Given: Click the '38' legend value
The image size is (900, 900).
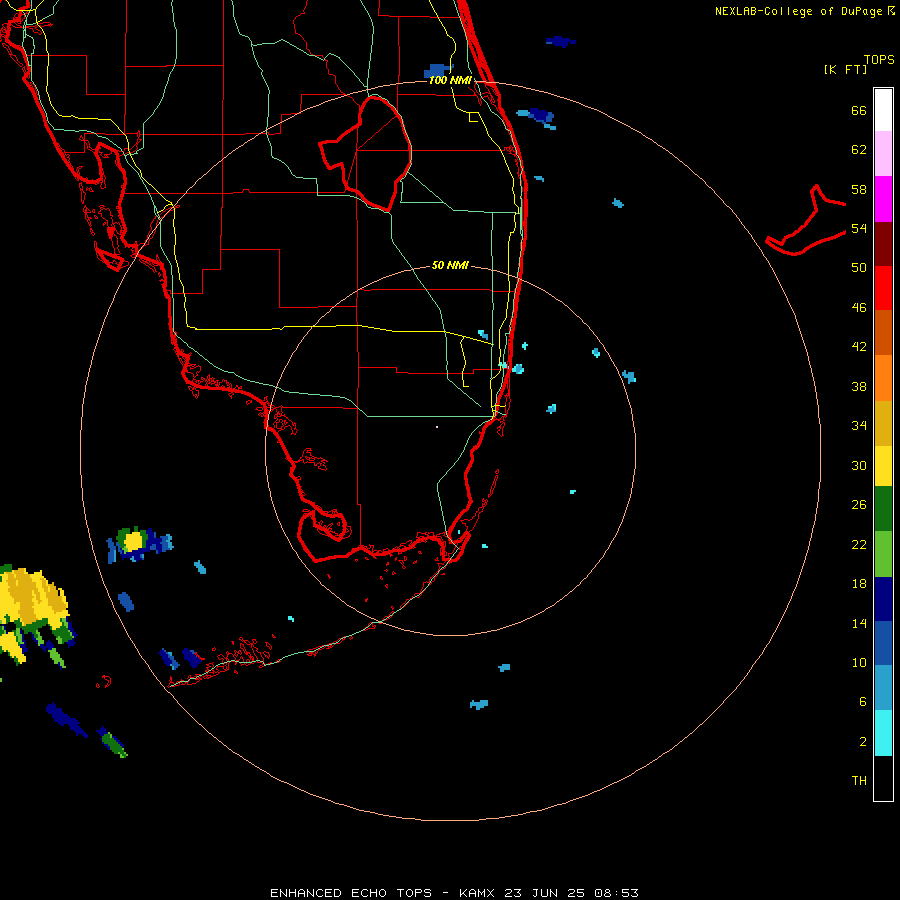Looking at the screenshot, I should [859, 387].
